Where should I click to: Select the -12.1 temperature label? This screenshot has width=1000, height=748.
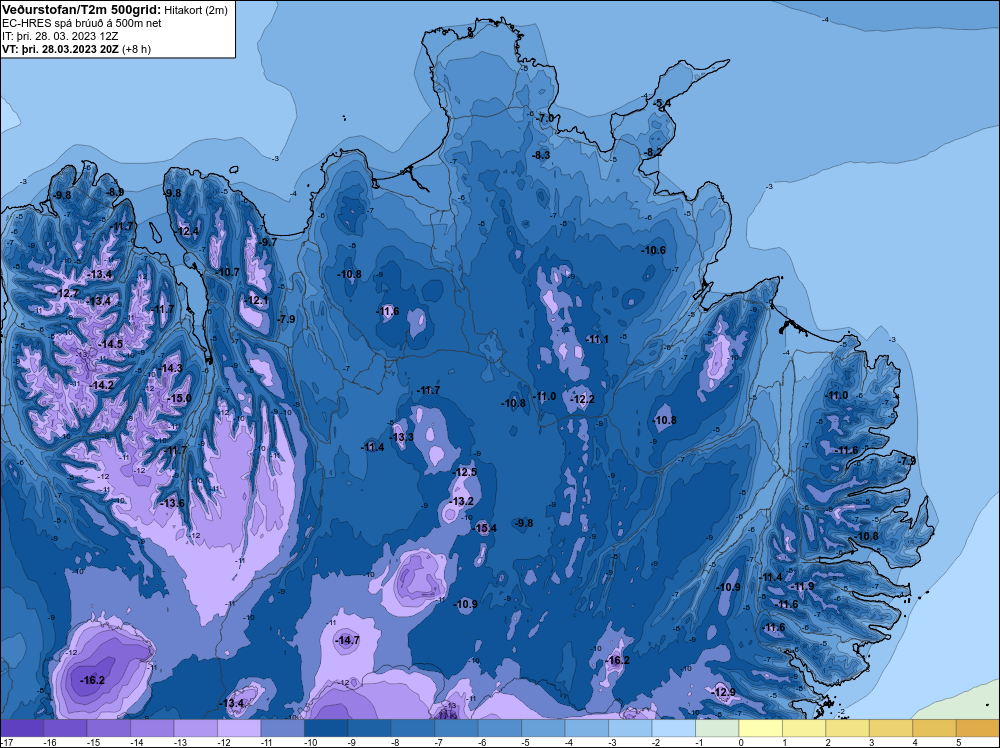257,300
